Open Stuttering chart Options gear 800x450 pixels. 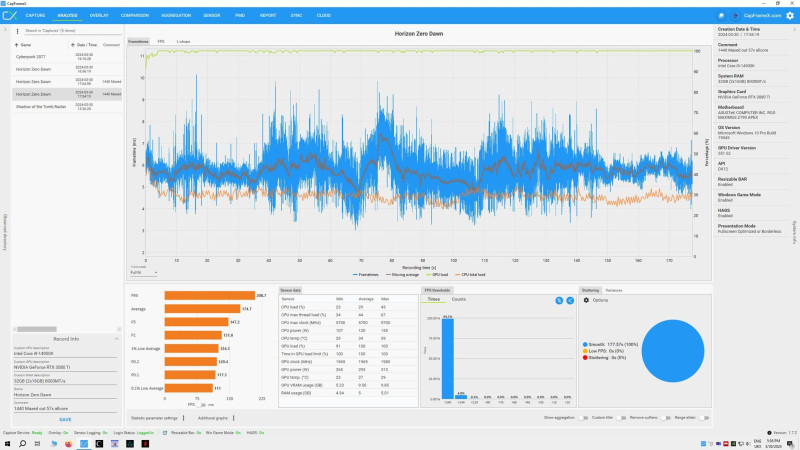point(586,300)
